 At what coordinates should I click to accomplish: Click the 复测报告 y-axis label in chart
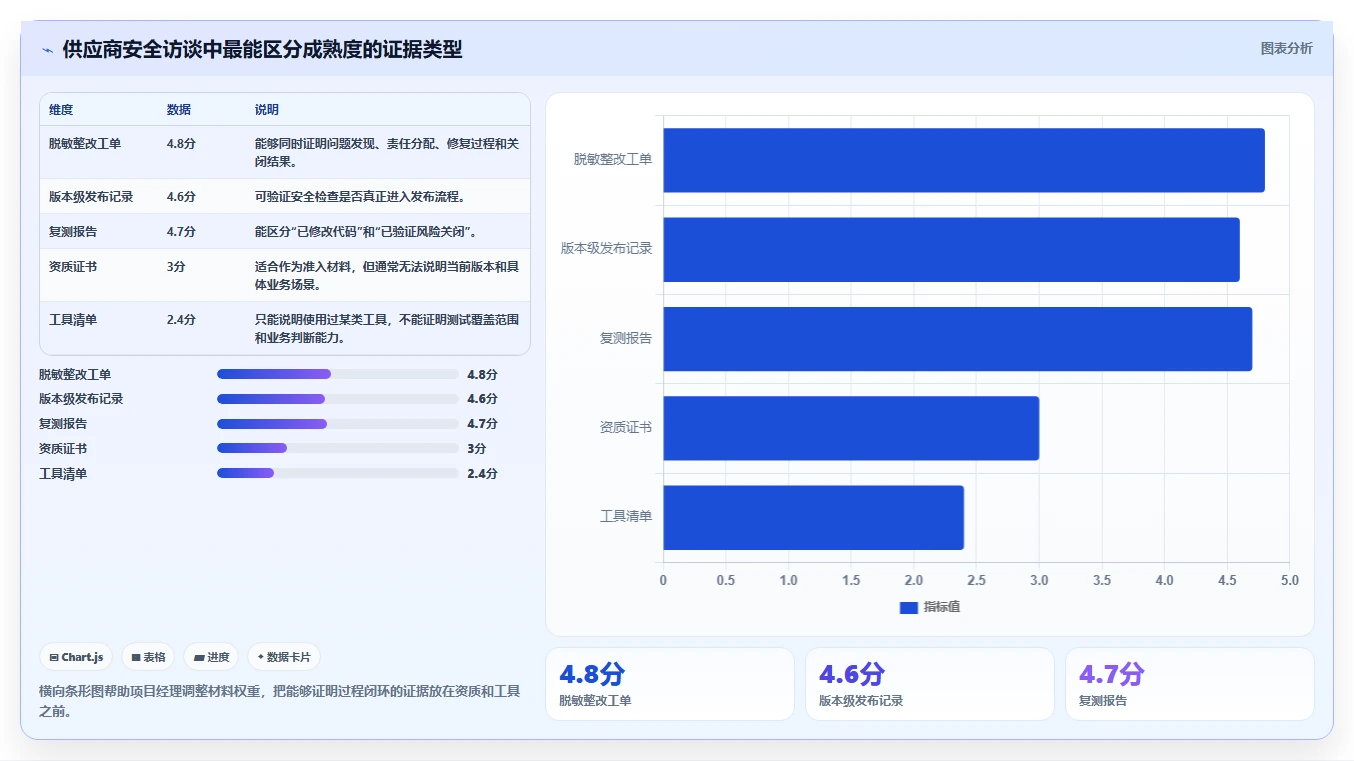(x=626, y=338)
